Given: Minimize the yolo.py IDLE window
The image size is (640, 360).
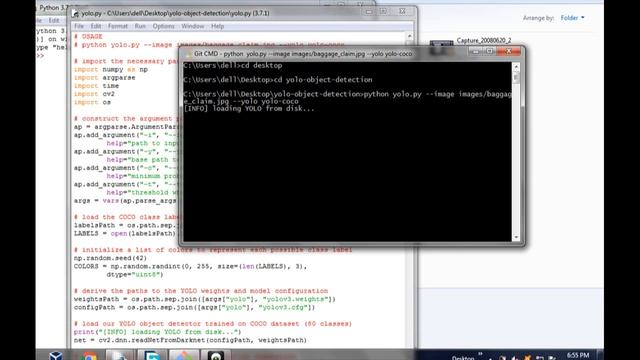Looking at the screenshot, I should [x=369, y=11].
